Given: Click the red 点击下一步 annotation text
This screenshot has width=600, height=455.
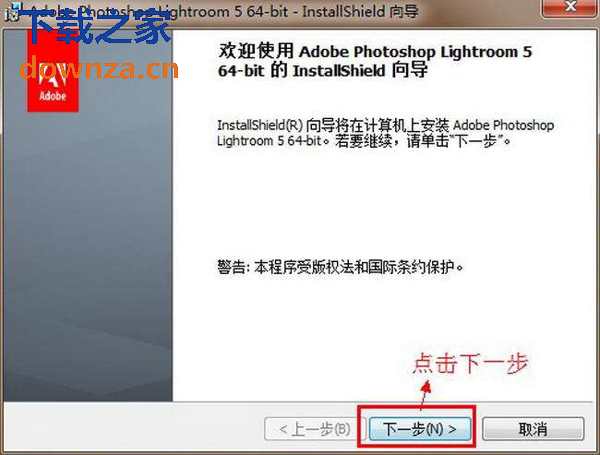Looking at the screenshot, I should (x=470, y=363).
